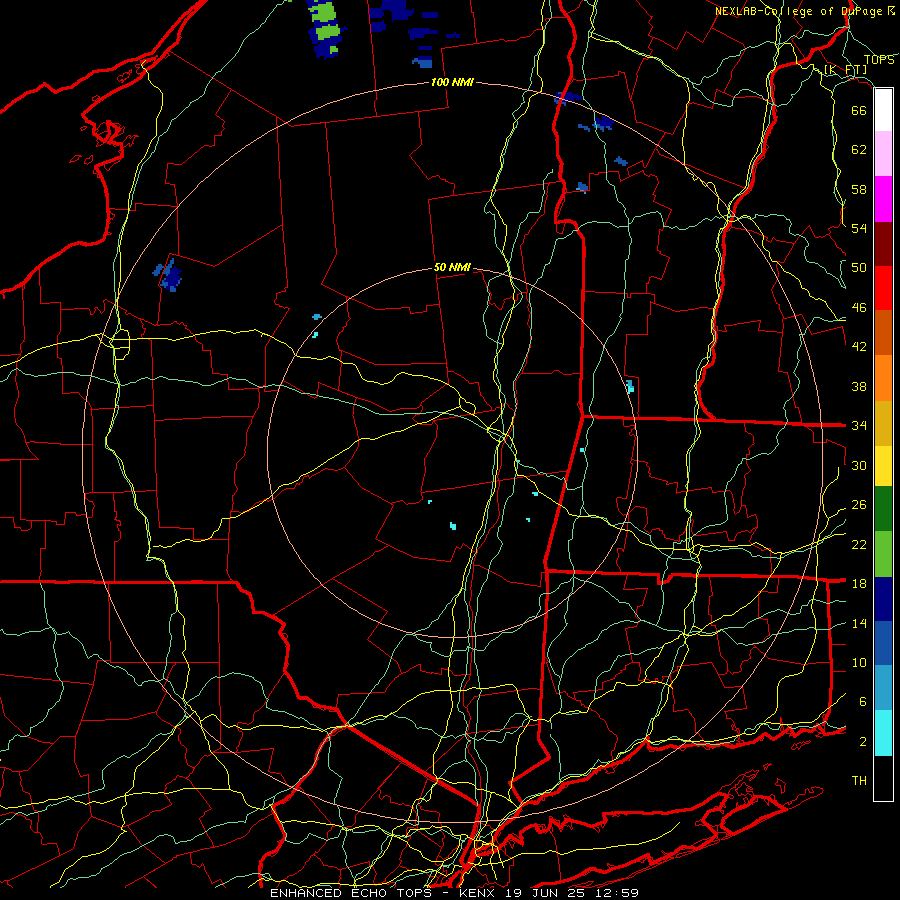Click the legend value "58"
900x900 pixels.
[x=859, y=189]
